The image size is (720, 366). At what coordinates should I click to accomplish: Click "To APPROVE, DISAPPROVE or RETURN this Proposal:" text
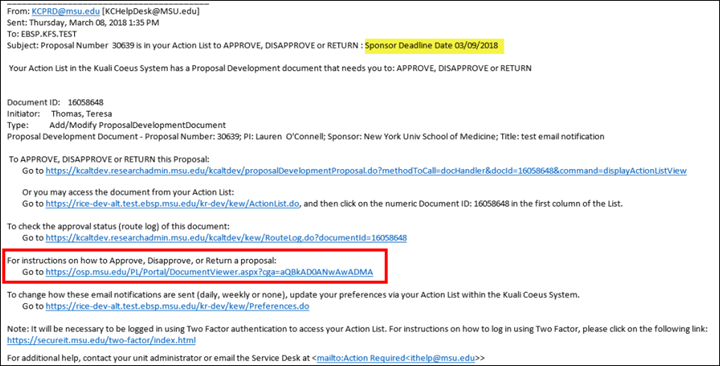point(109,159)
